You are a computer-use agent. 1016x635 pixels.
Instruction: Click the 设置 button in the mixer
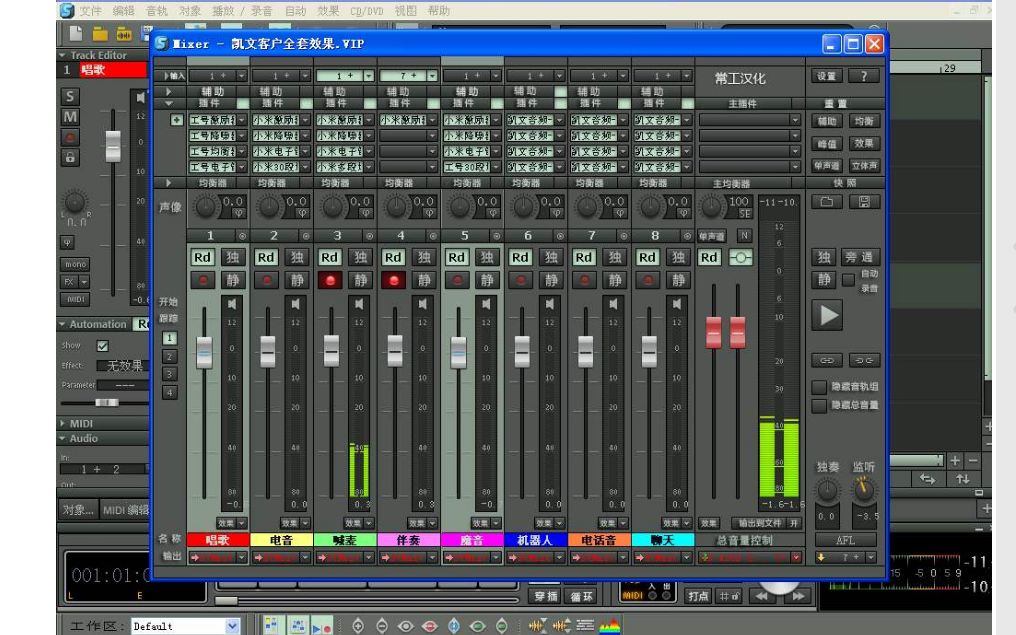pyautogui.click(x=827, y=76)
